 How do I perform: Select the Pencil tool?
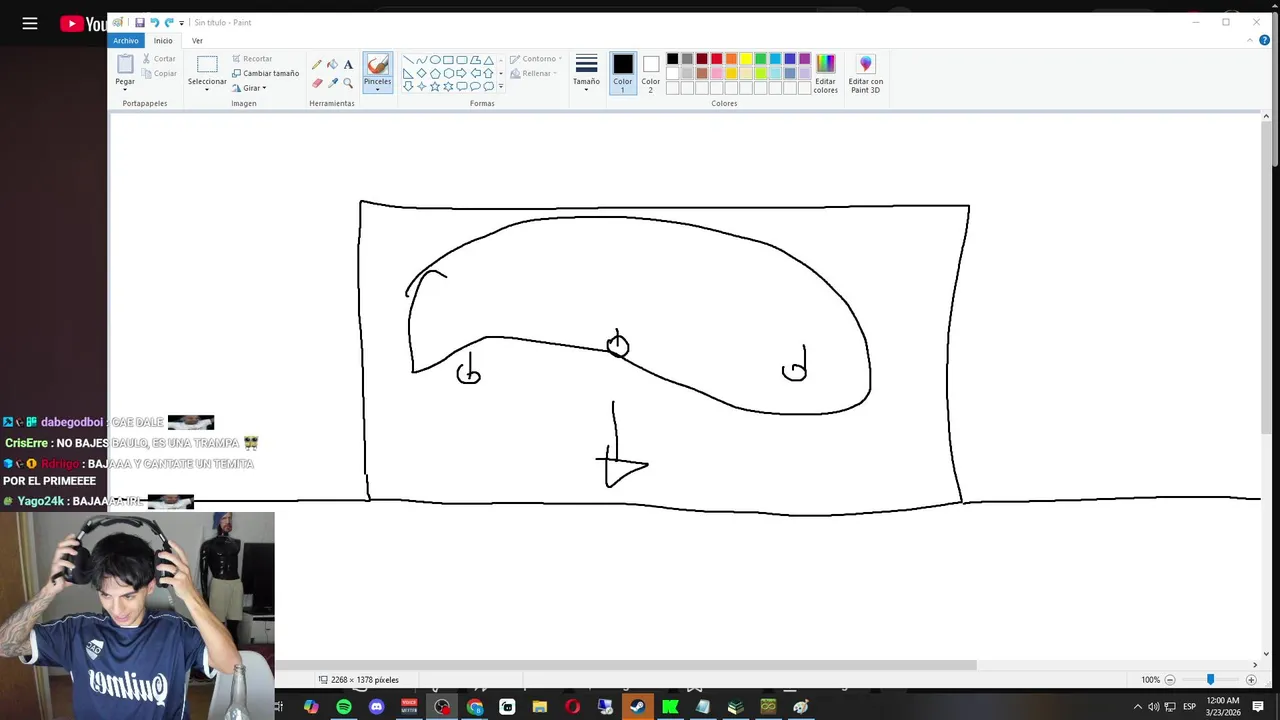(317, 64)
